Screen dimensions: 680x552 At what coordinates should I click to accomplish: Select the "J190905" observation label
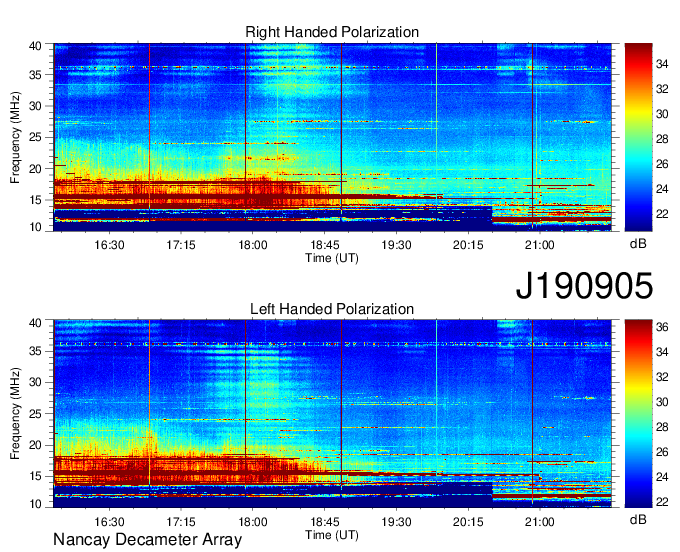pyautogui.click(x=584, y=285)
